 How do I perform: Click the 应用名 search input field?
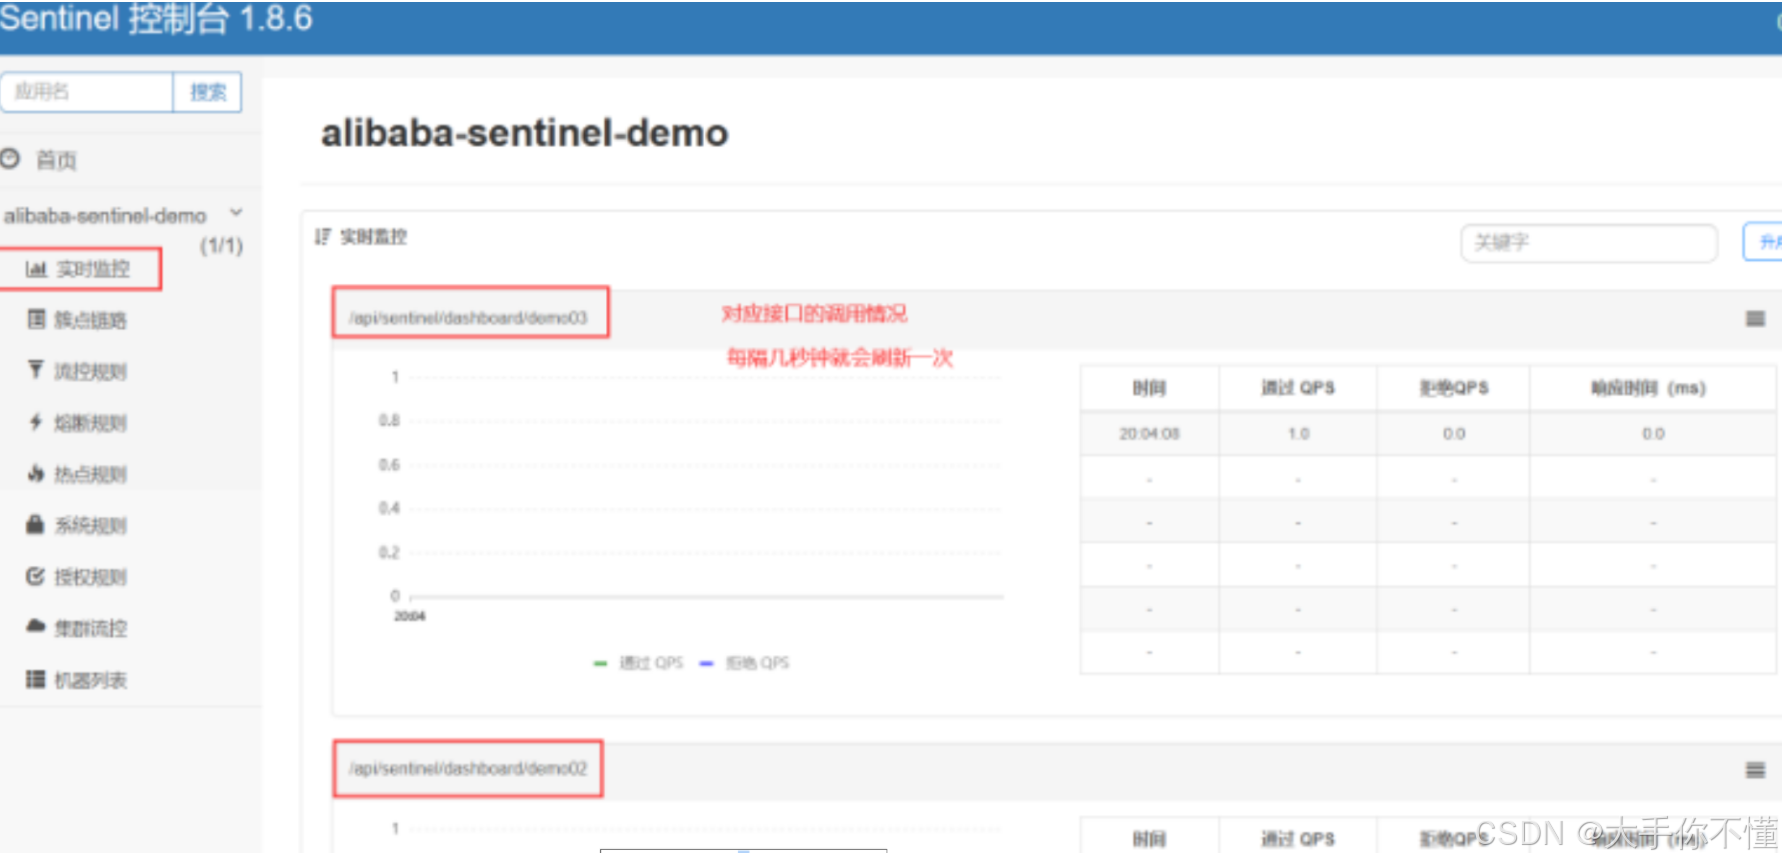87,92
